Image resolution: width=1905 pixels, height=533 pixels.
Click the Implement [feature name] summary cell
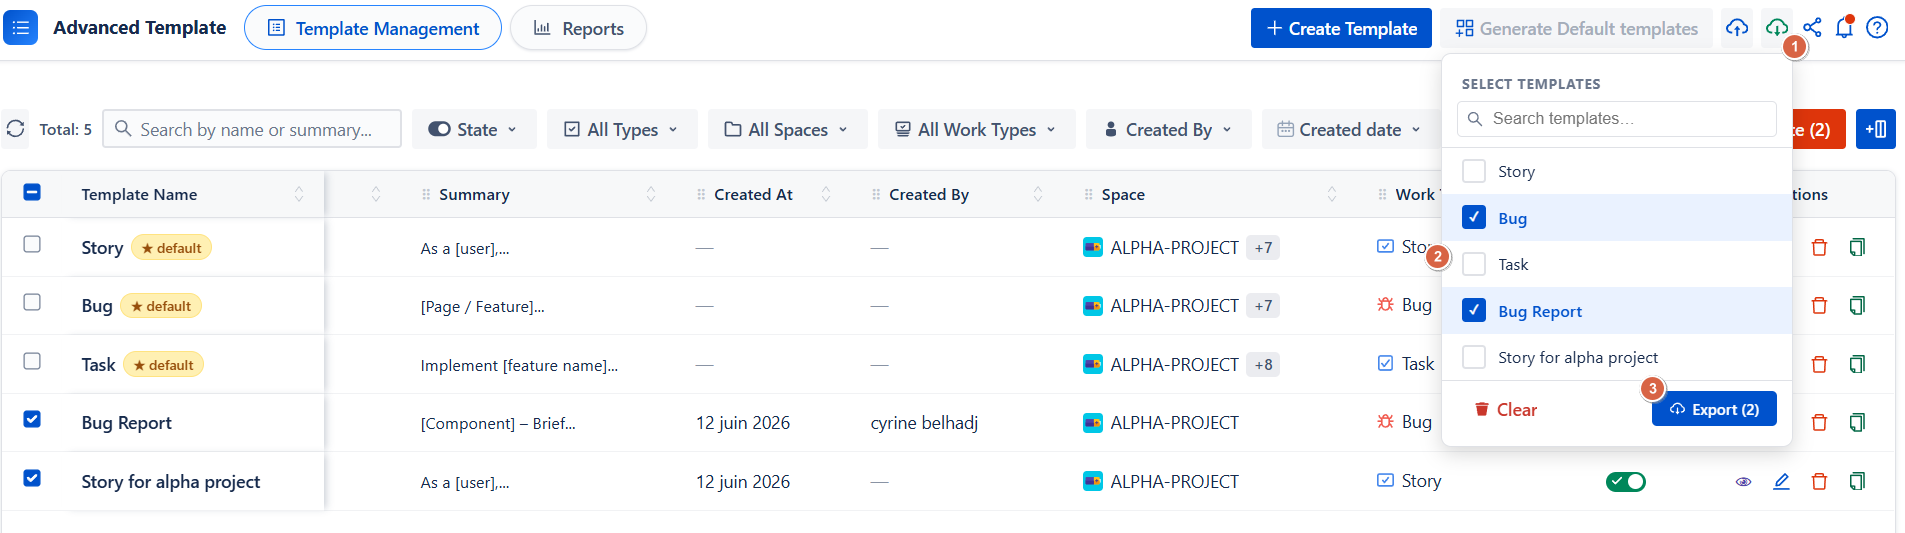pyautogui.click(x=519, y=365)
